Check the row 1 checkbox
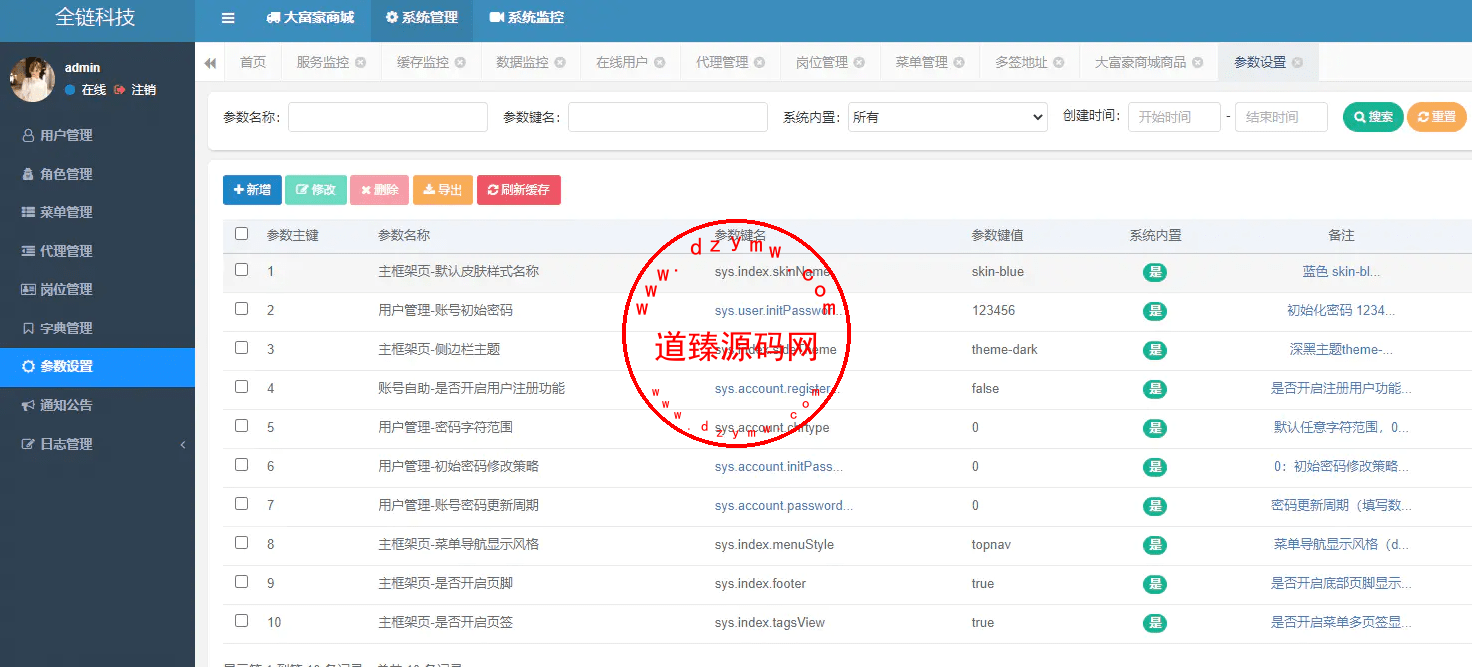Screen dimensions: 1472x667 coord(241,270)
